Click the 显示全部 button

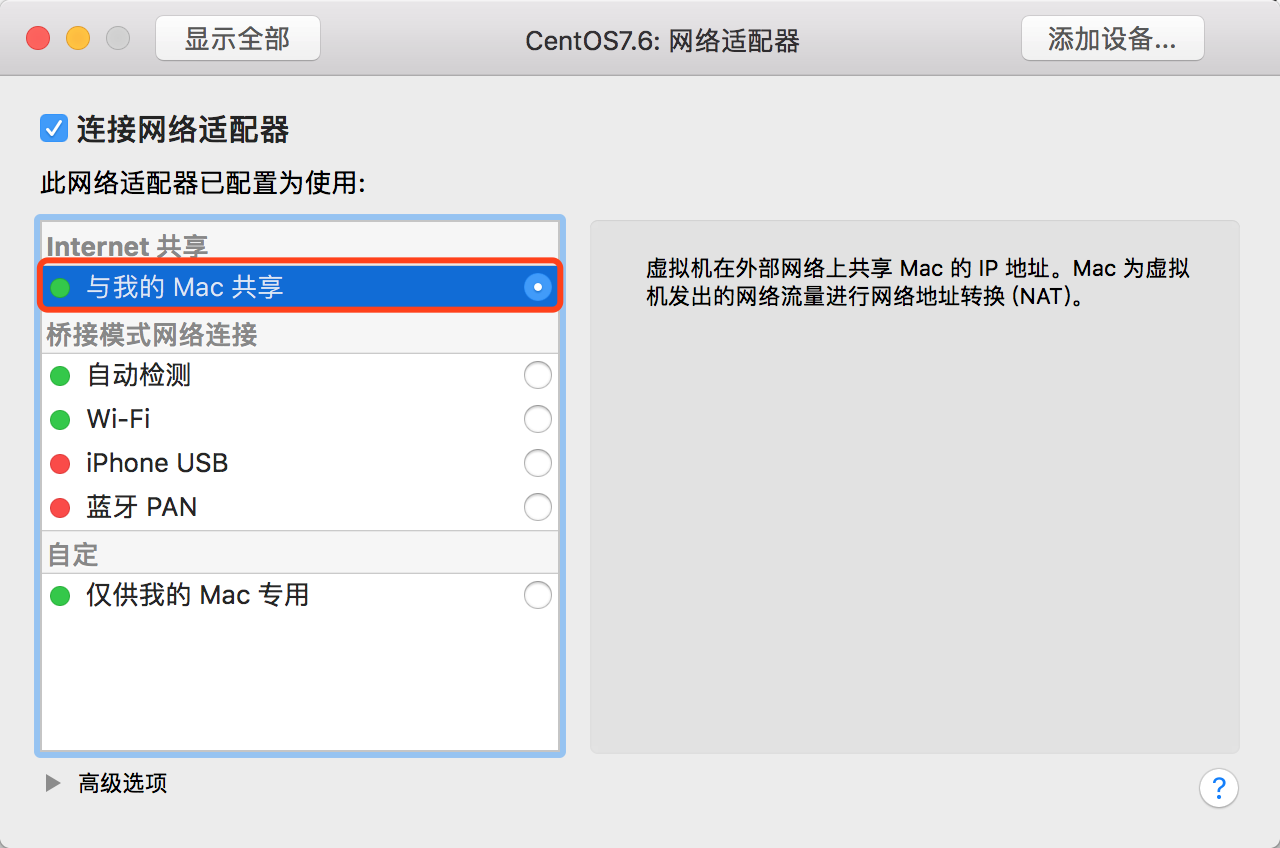(x=238, y=39)
